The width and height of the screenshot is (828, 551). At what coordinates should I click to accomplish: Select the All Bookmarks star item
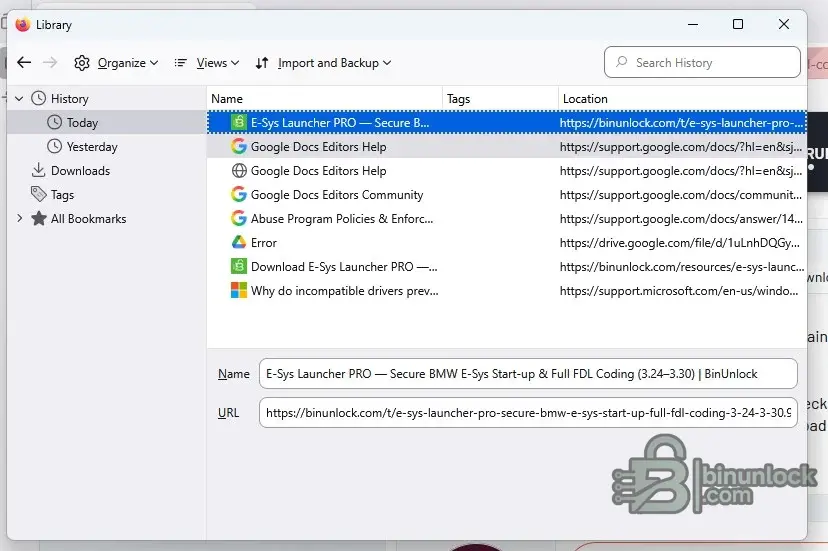point(88,219)
